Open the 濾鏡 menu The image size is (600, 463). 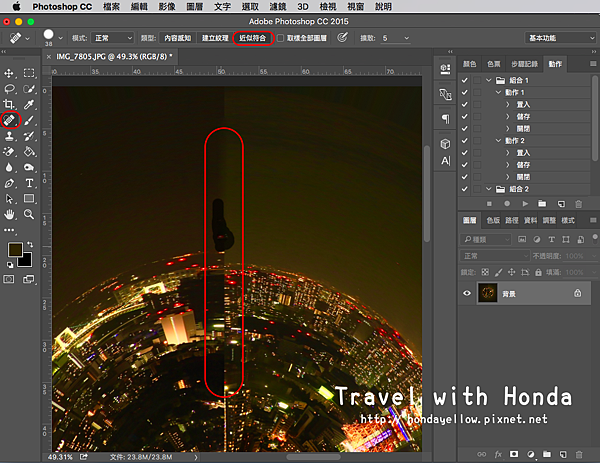[x=278, y=7]
